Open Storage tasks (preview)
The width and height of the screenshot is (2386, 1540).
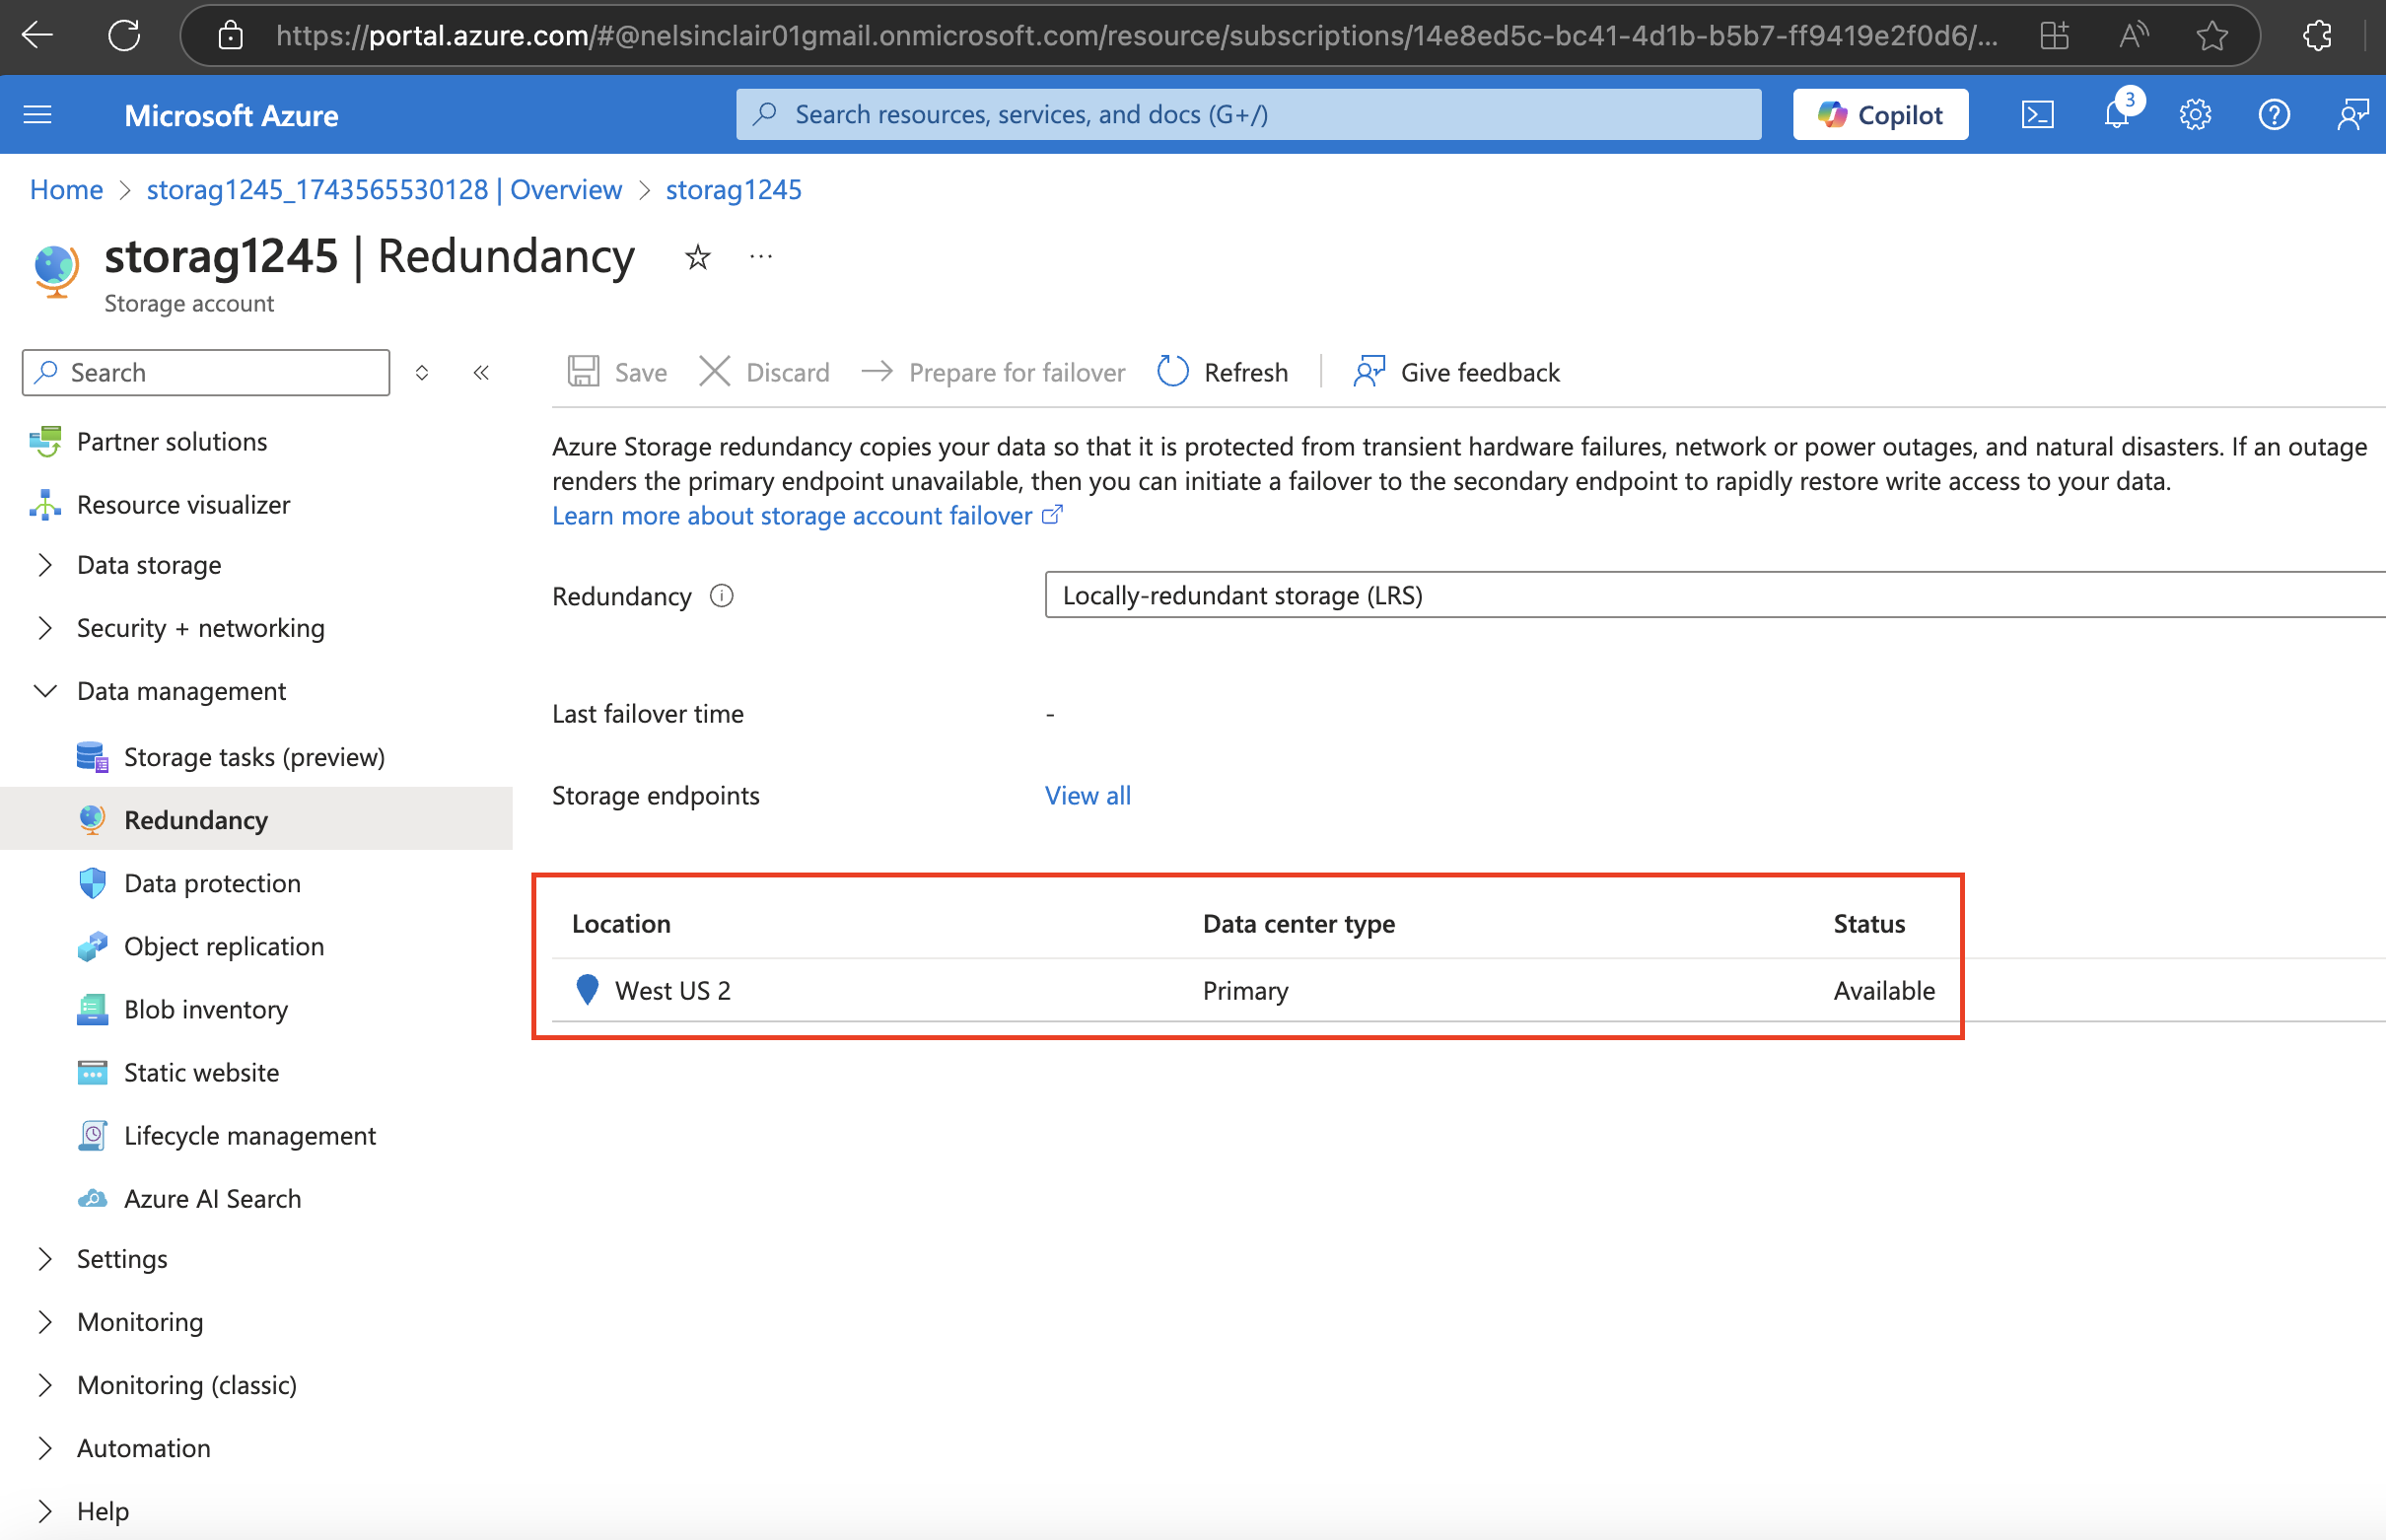(x=256, y=757)
